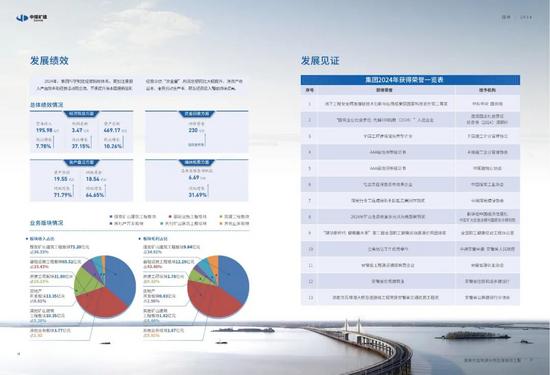Screen dimensions: 550x375
Task: Open the 发展绩效 section heading
Action: (x=49, y=60)
